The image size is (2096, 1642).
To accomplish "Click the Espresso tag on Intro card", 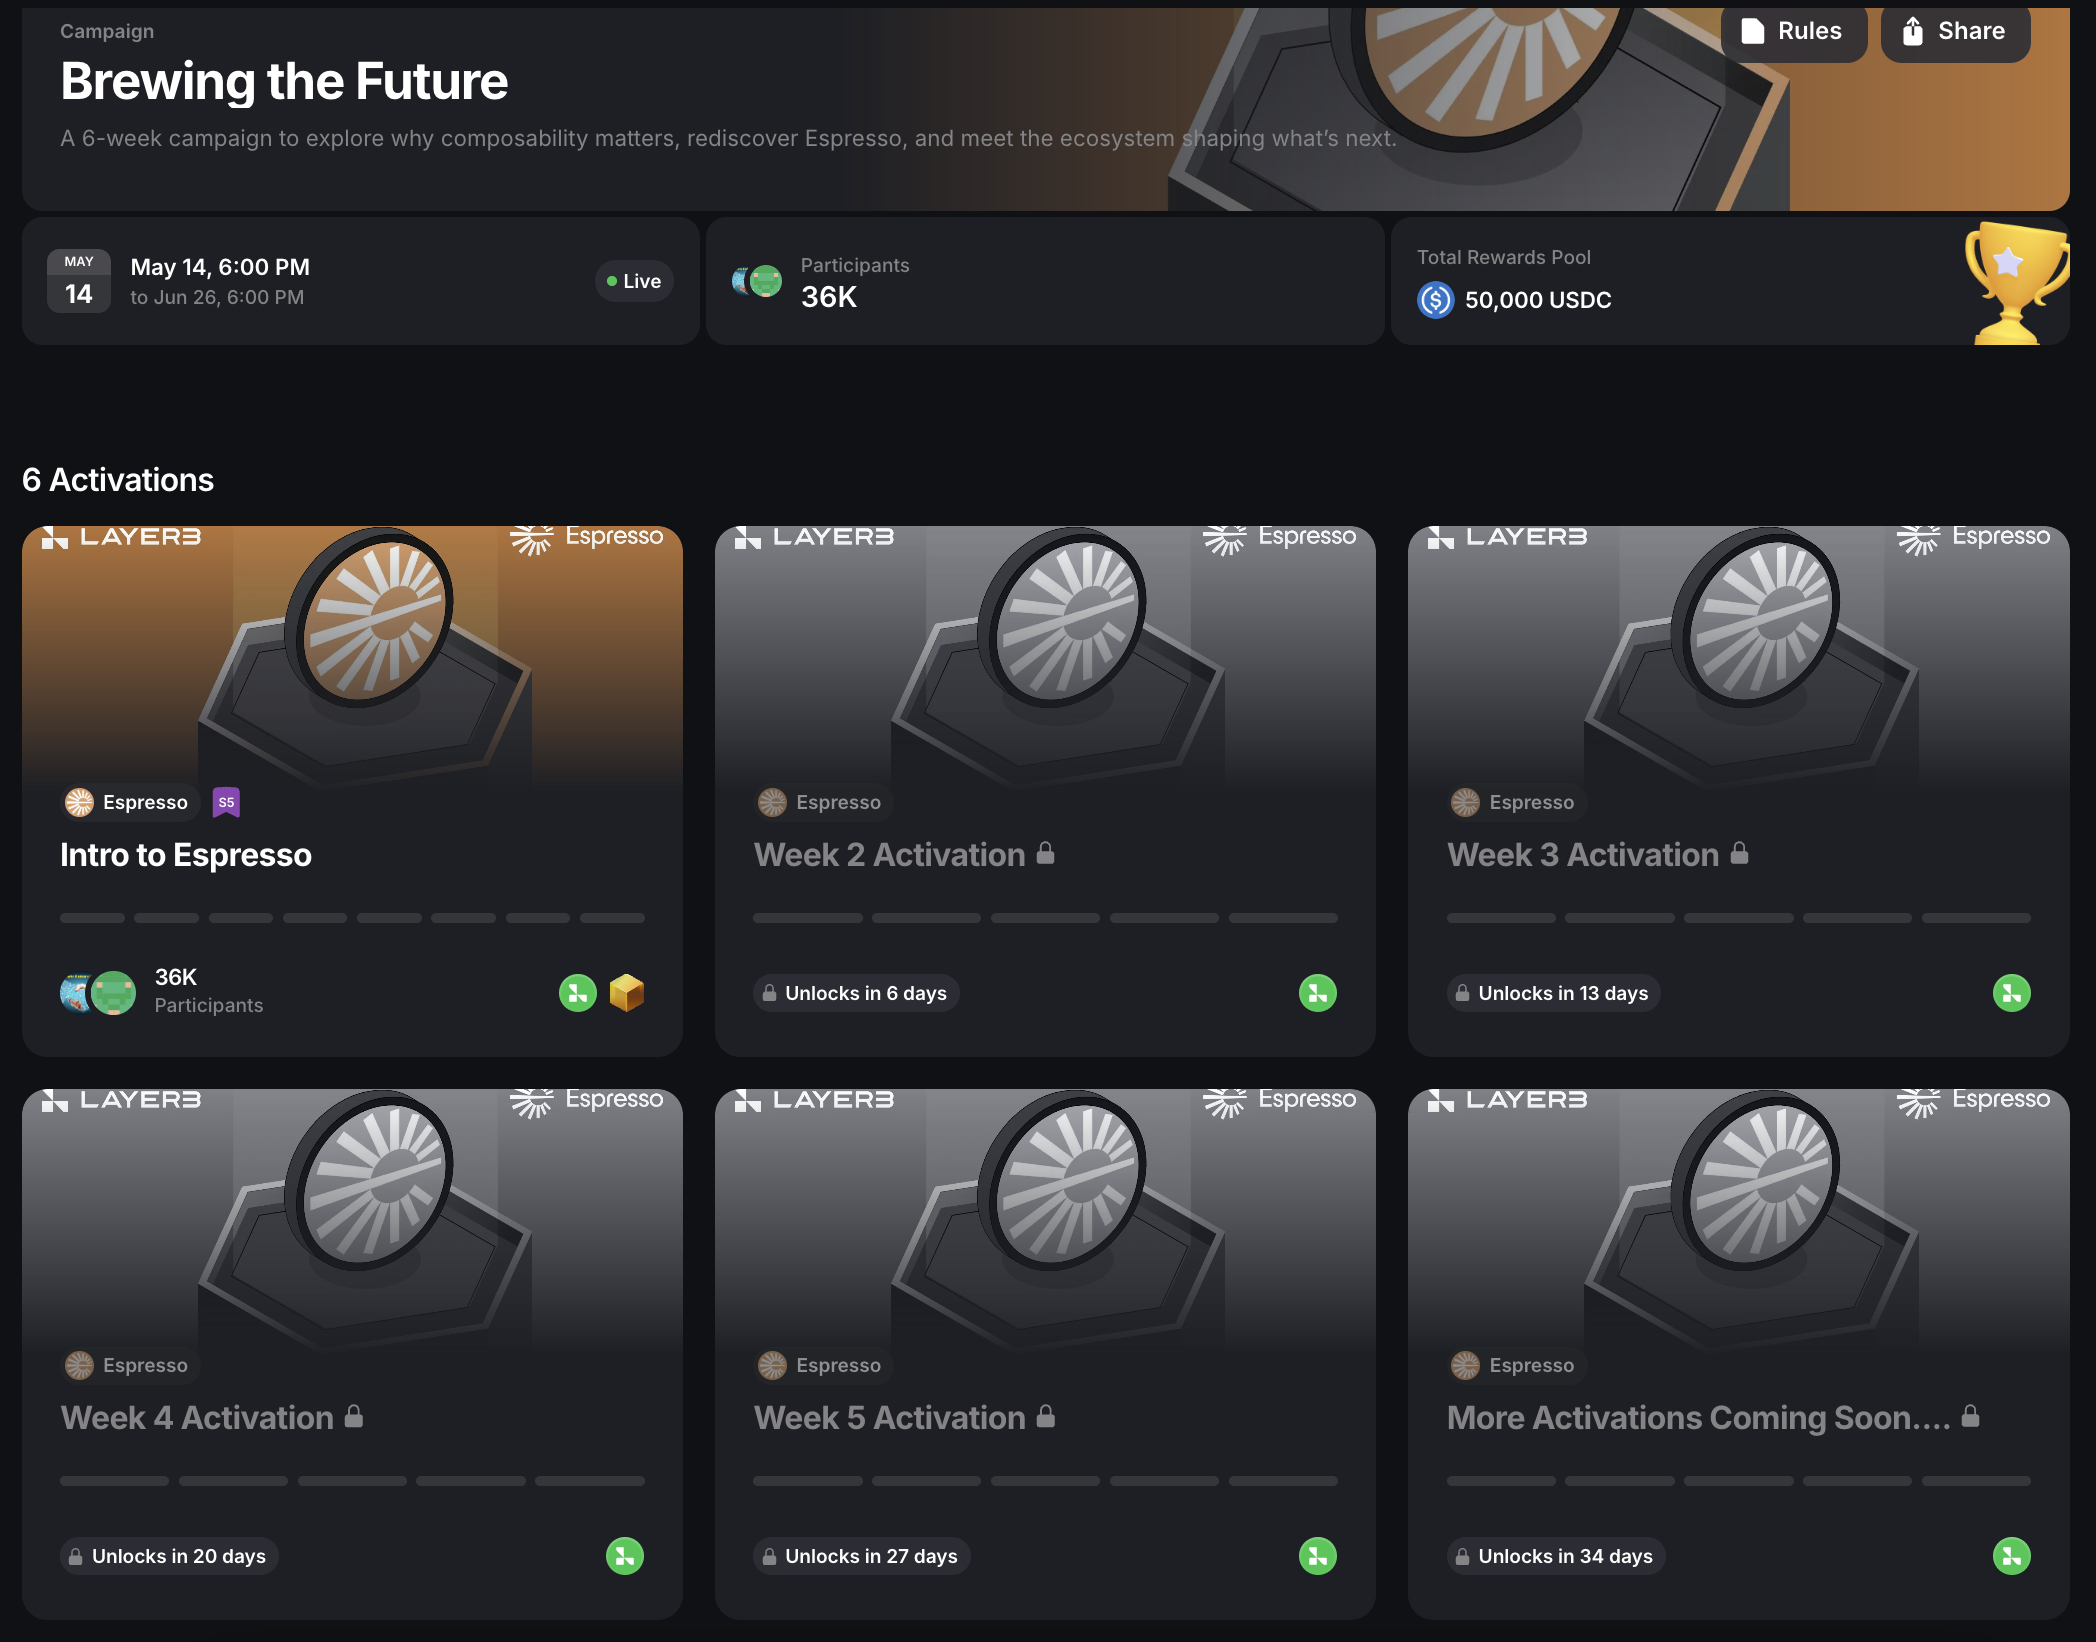I will [x=127, y=802].
